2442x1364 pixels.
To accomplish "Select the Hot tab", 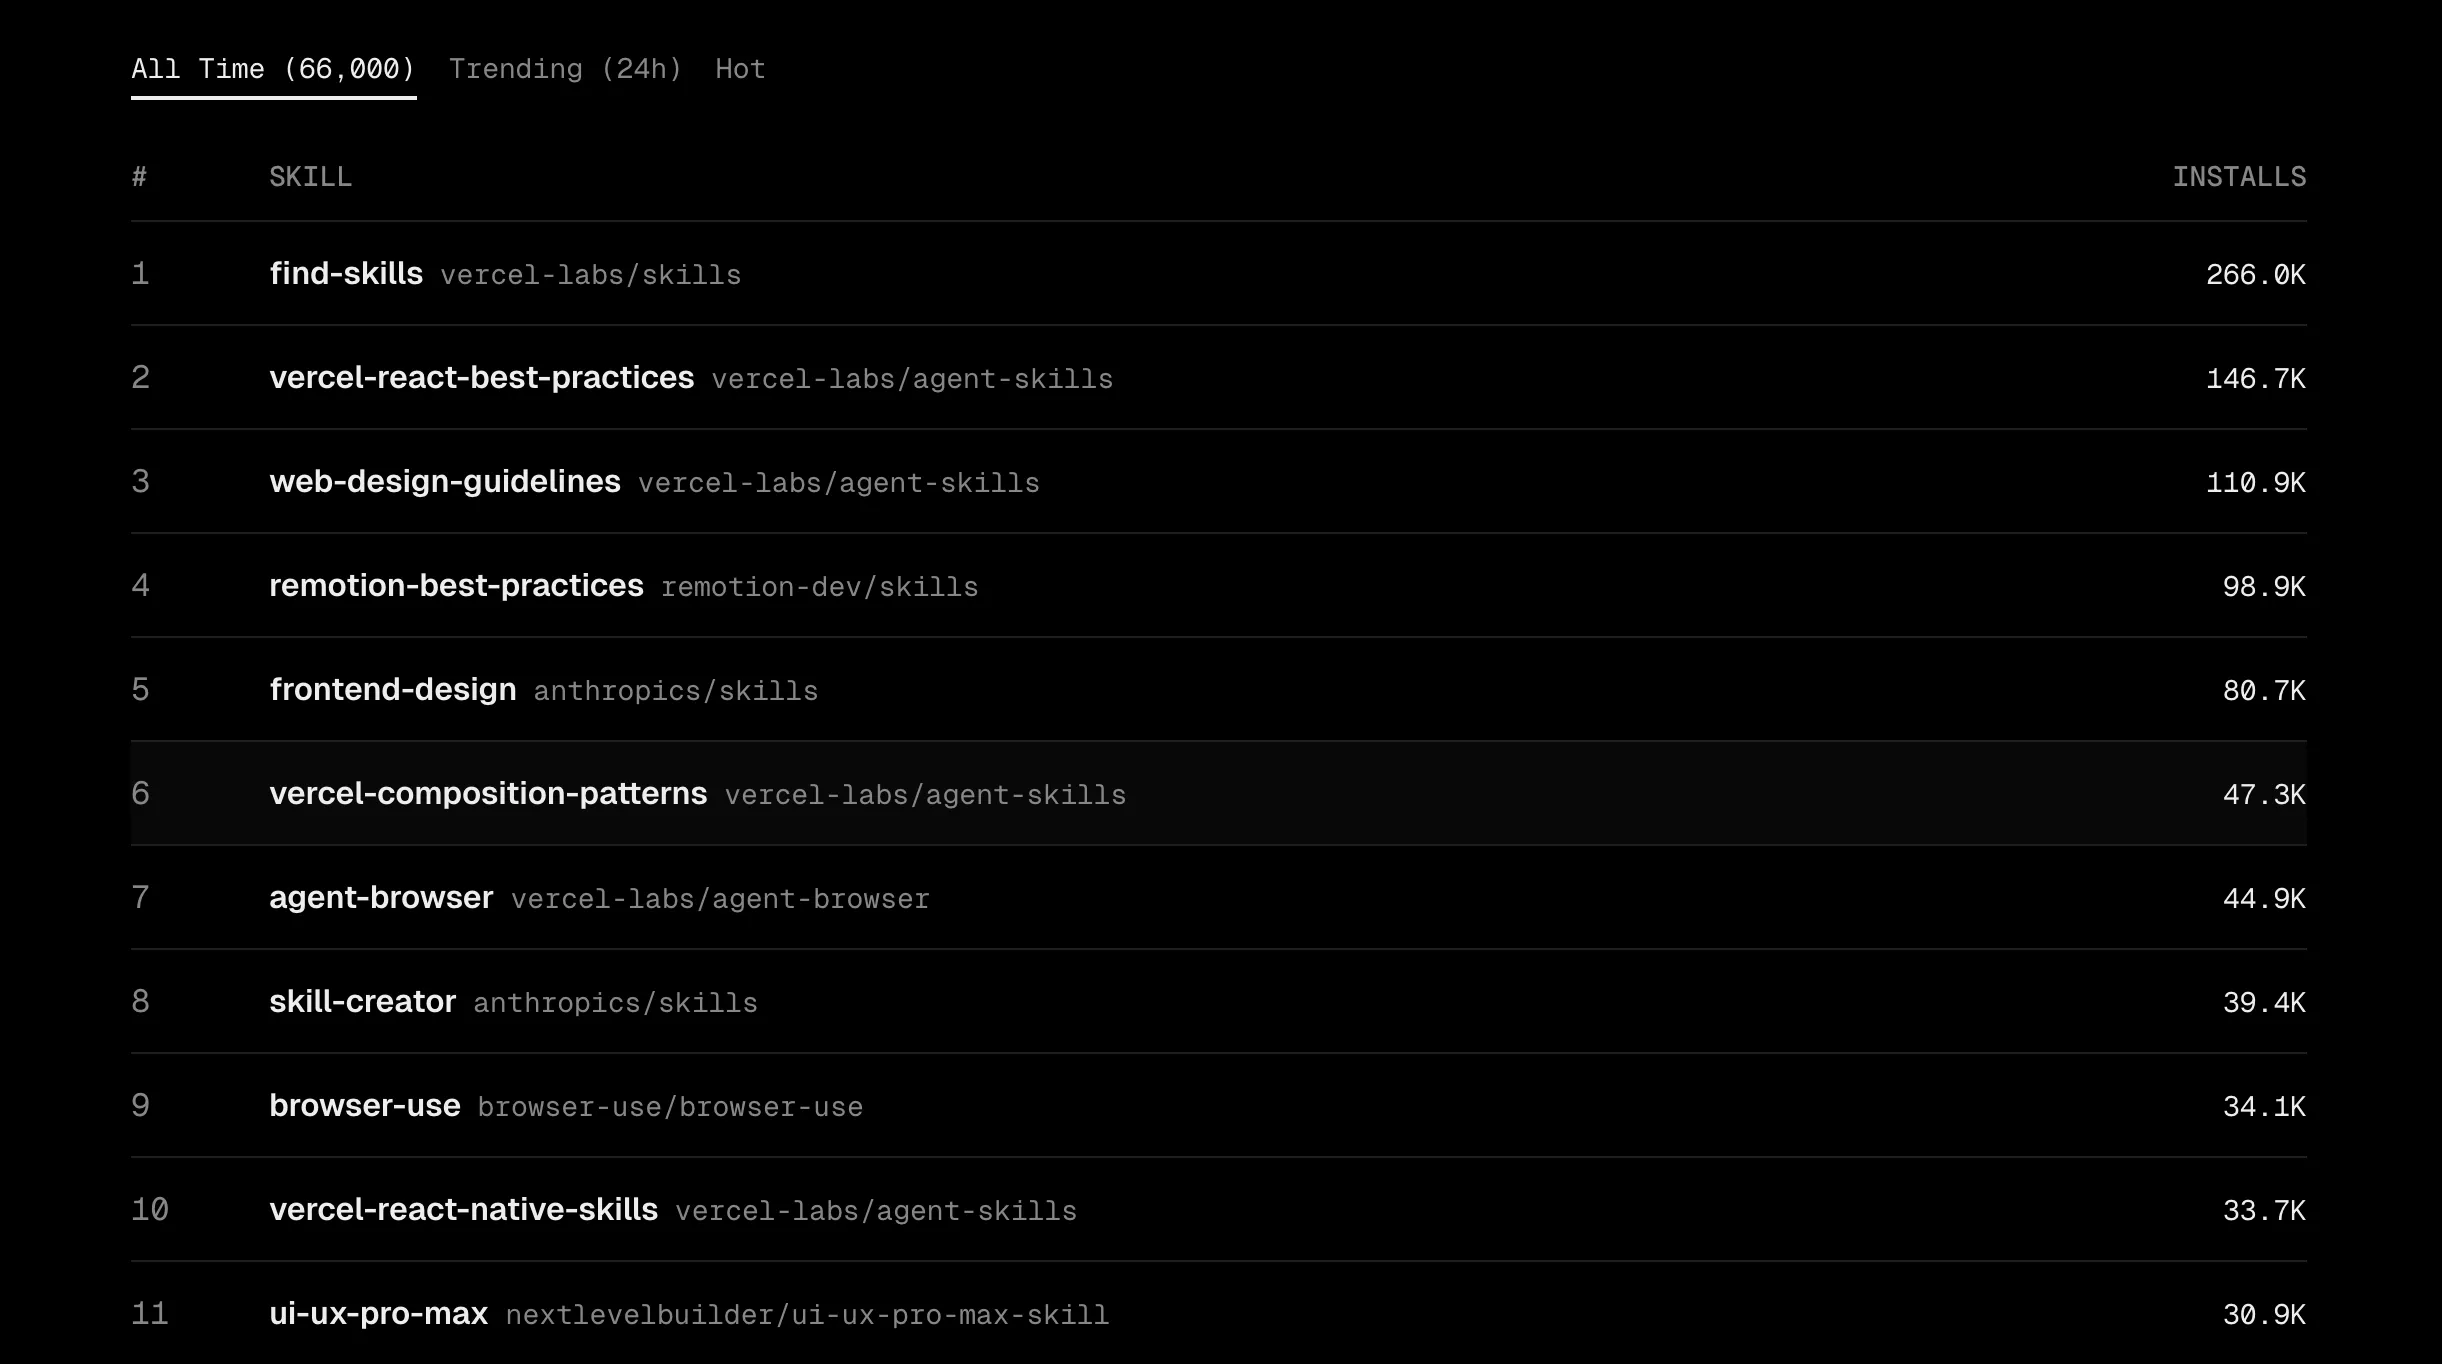I will point(740,69).
